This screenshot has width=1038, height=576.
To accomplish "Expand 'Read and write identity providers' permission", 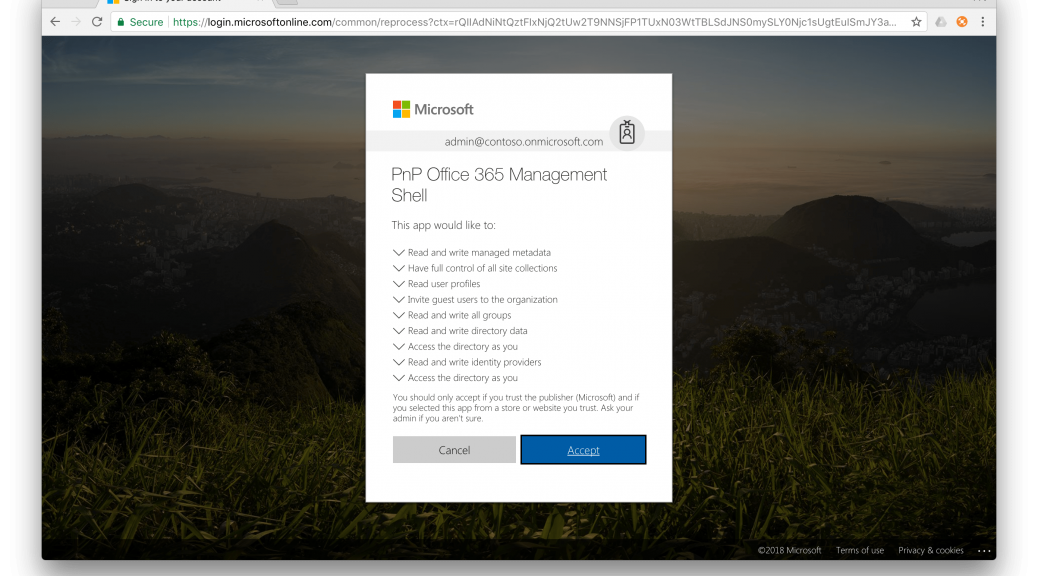I will pos(467,362).
